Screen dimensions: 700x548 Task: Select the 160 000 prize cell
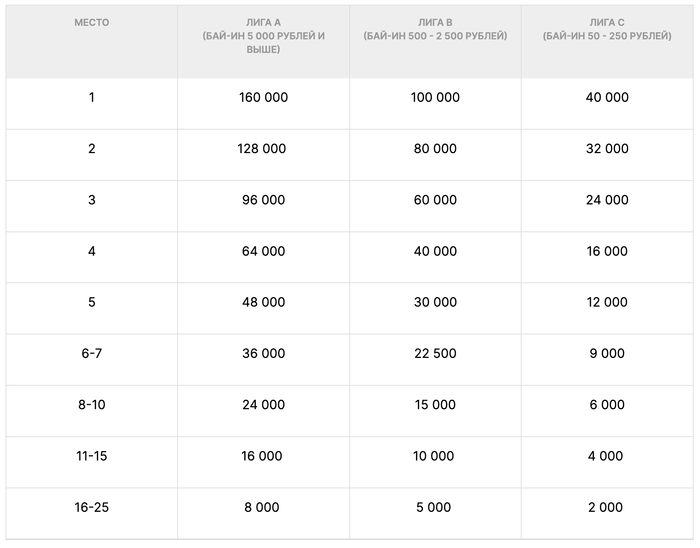[263, 98]
